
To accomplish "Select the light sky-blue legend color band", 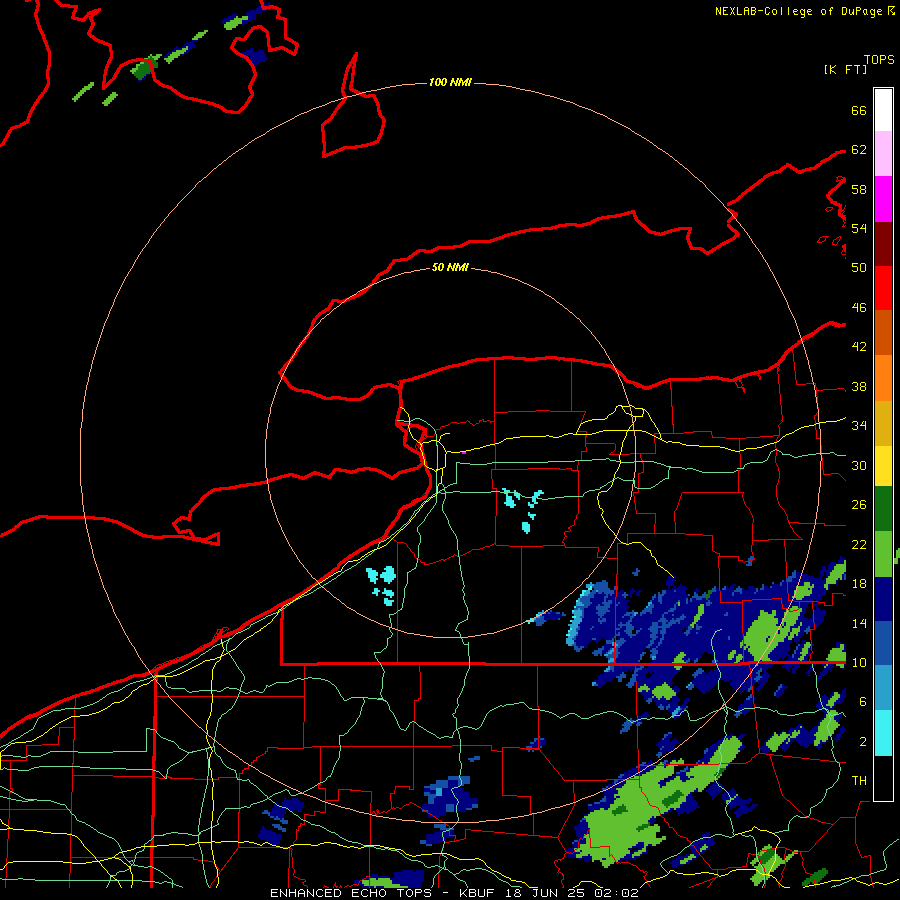I will [883, 688].
